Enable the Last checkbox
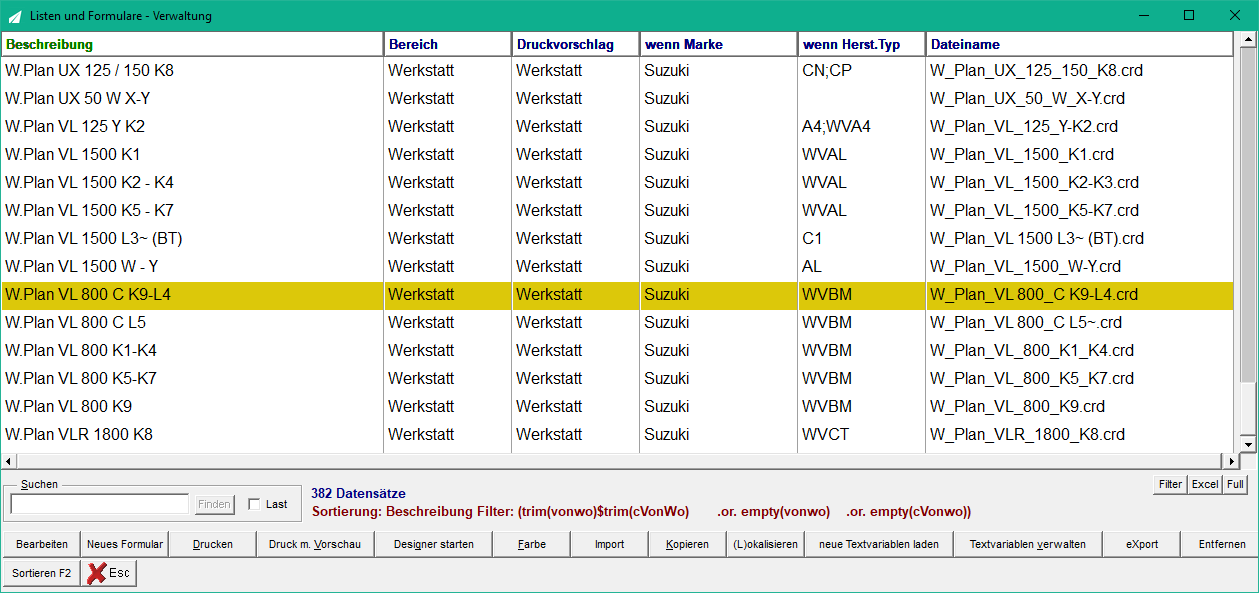This screenshot has width=1259, height=593. pyautogui.click(x=254, y=504)
